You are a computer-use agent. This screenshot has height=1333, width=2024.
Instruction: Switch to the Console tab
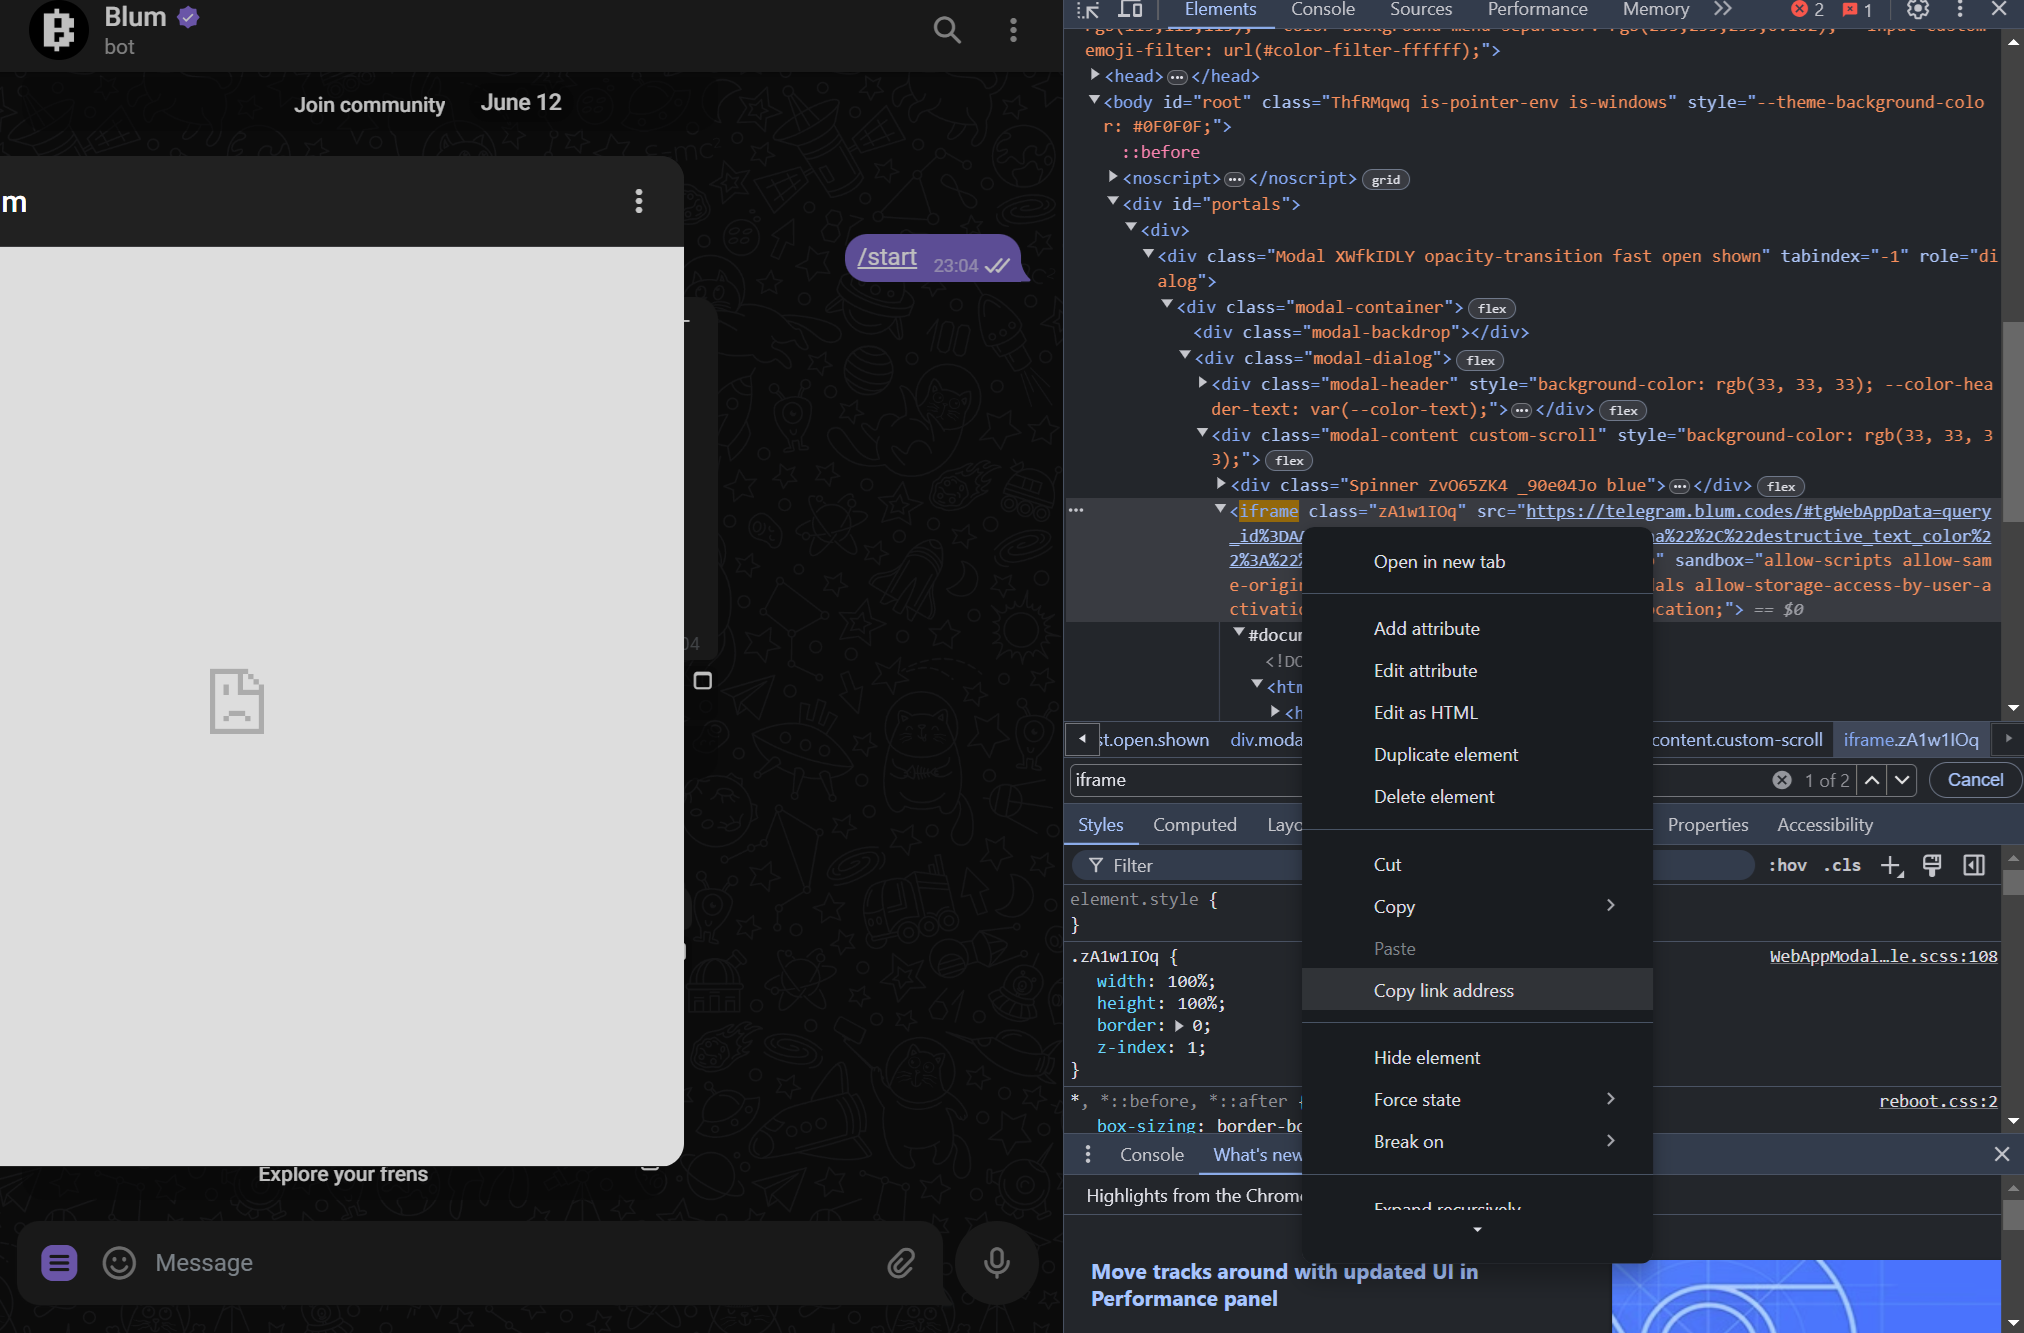pyautogui.click(x=1322, y=10)
